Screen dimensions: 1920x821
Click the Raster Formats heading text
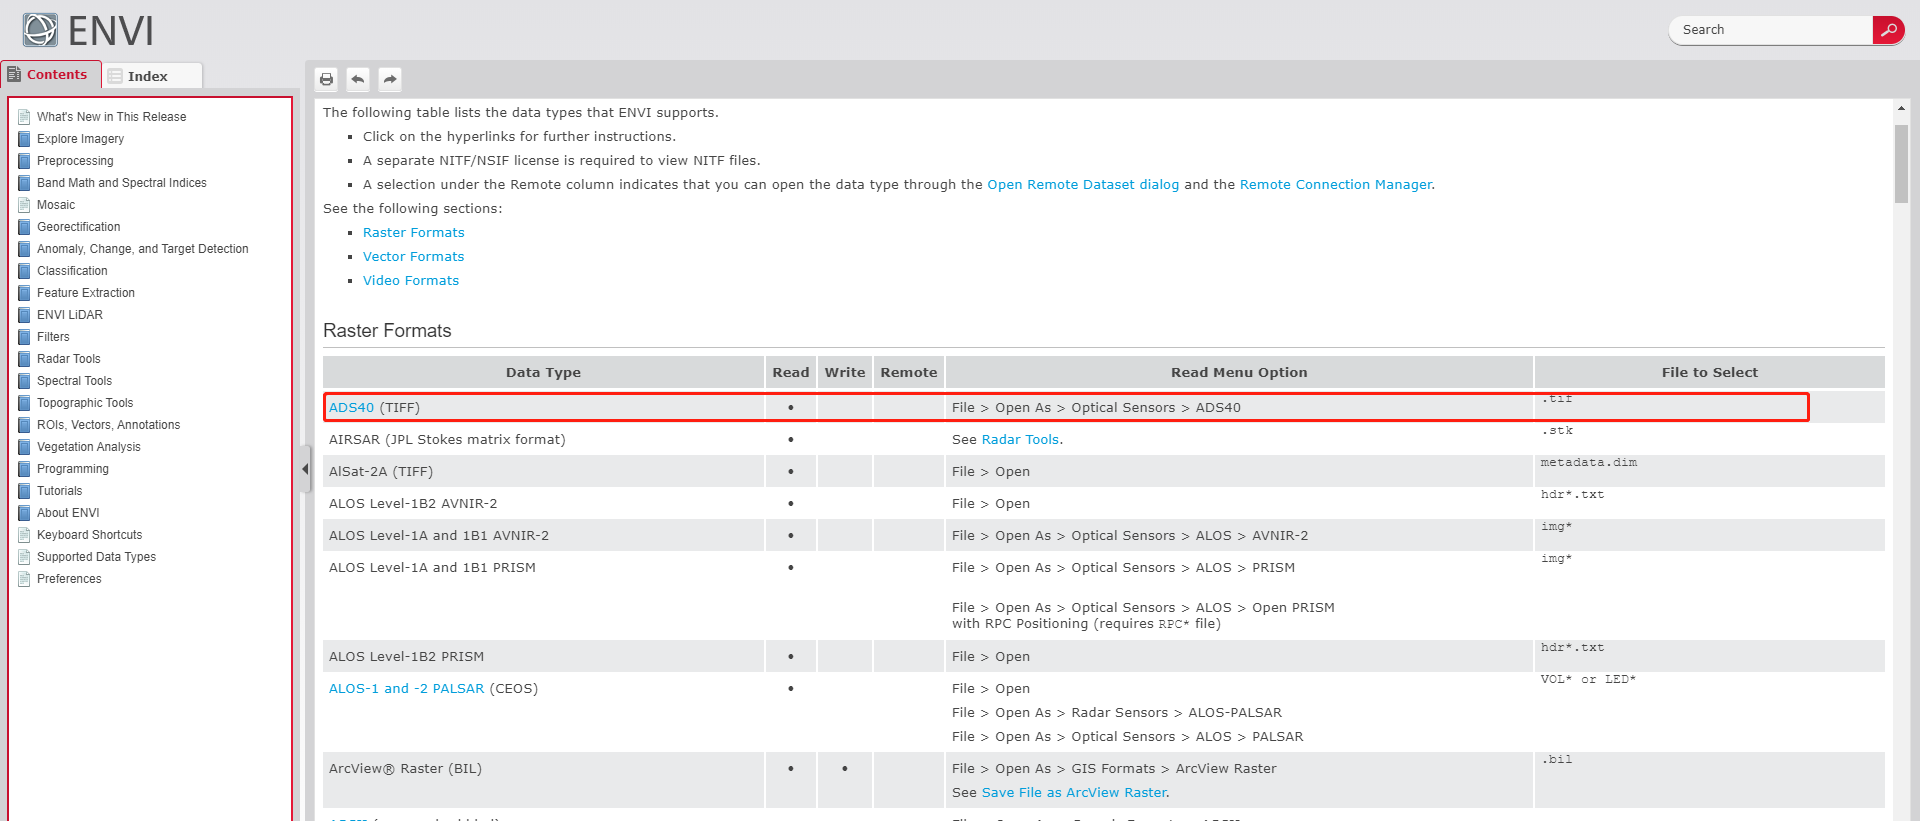[x=387, y=331]
